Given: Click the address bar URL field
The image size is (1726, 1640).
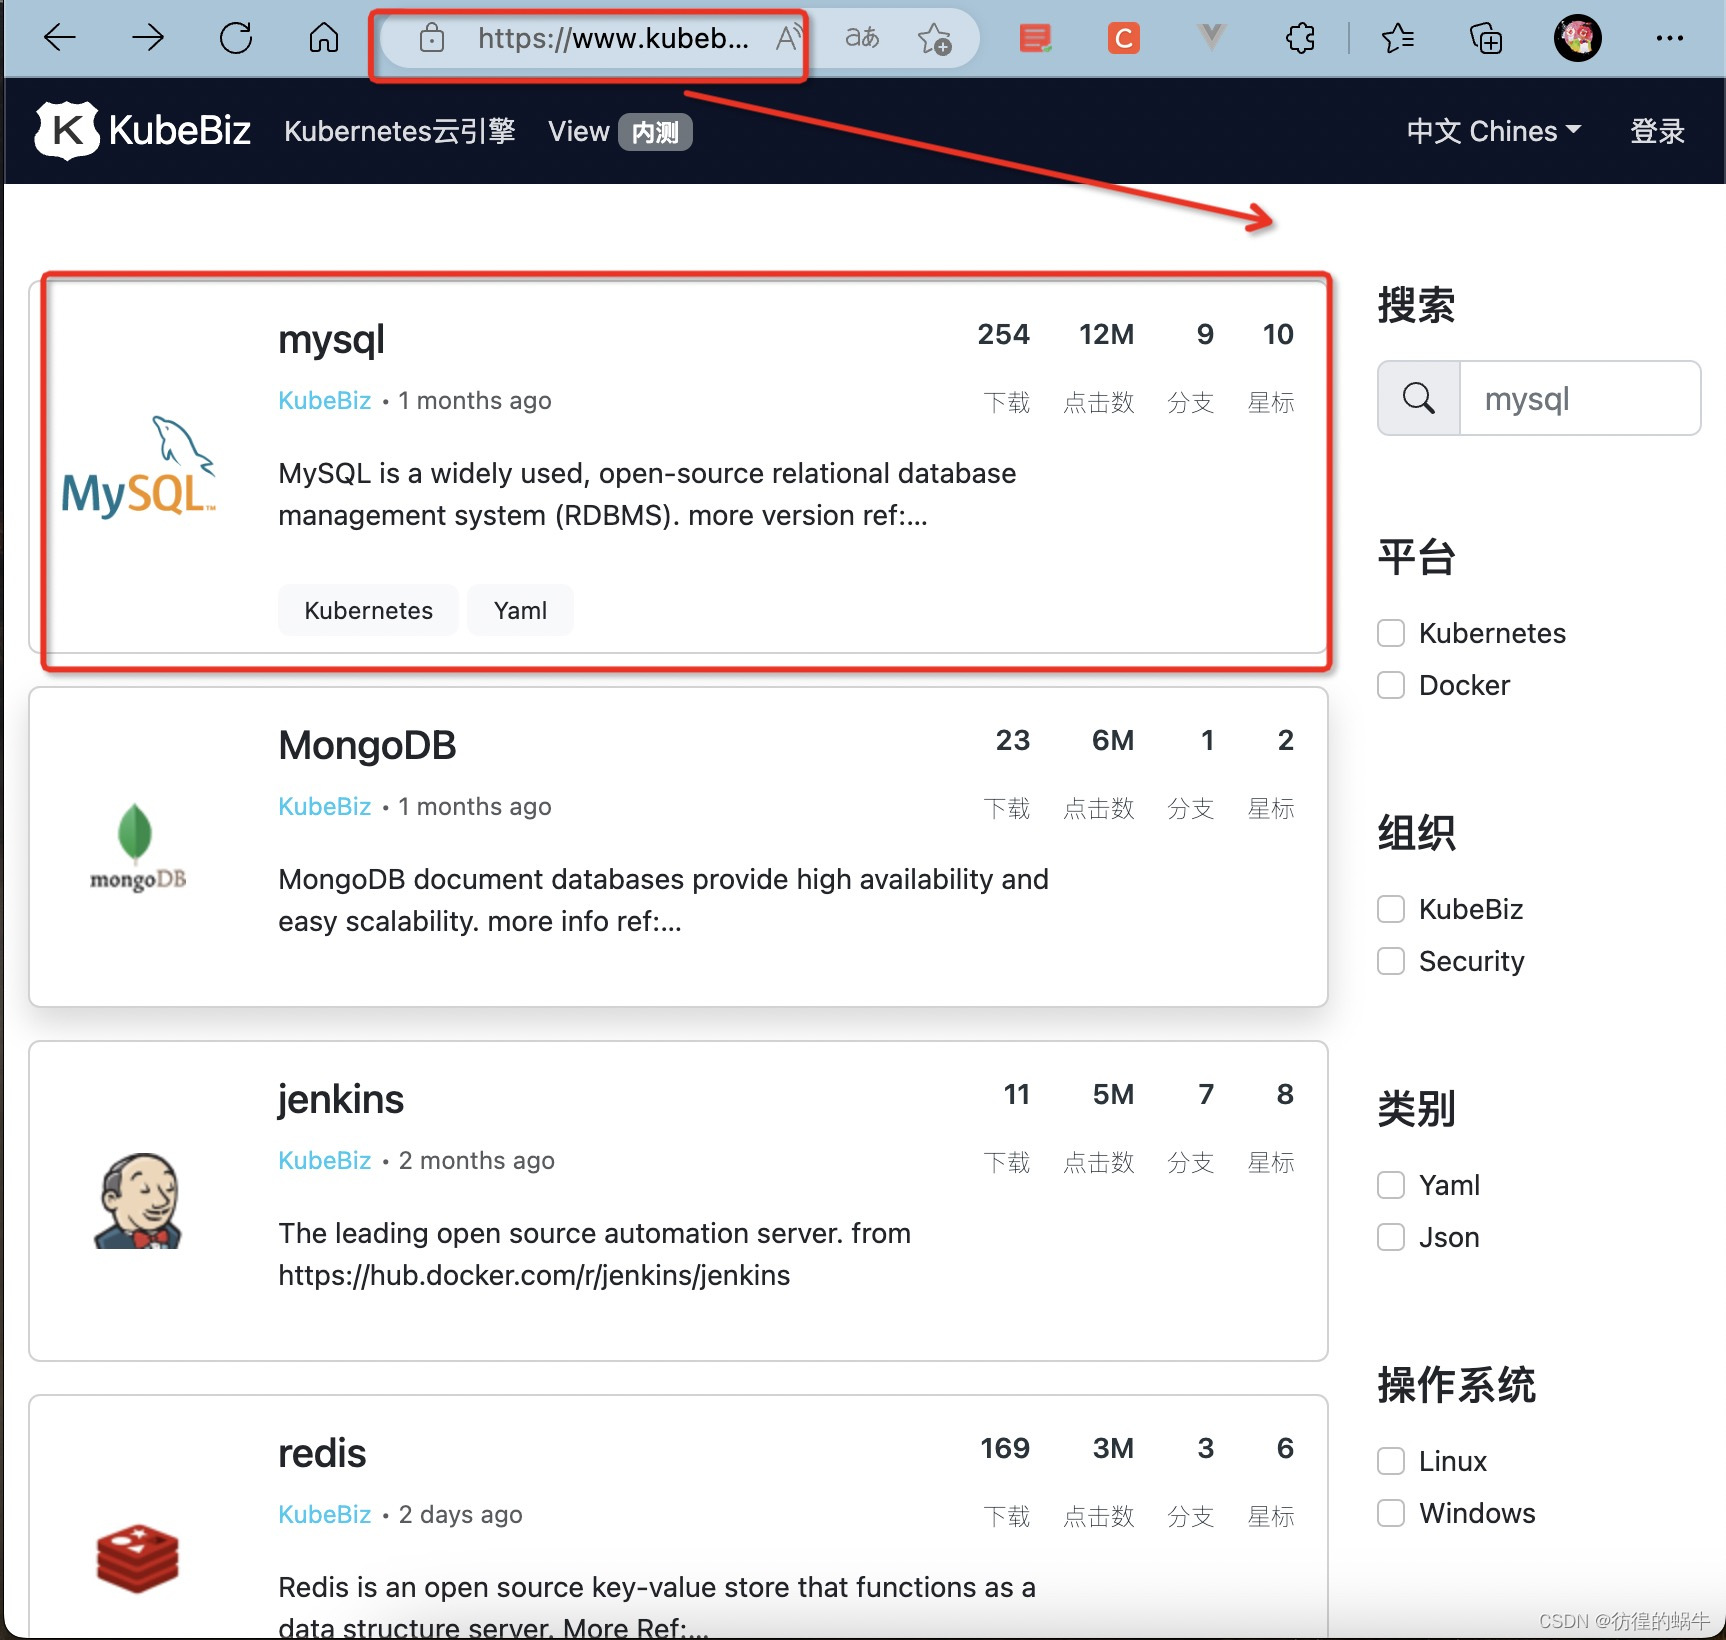Looking at the screenshot, I should coord(613,38).
